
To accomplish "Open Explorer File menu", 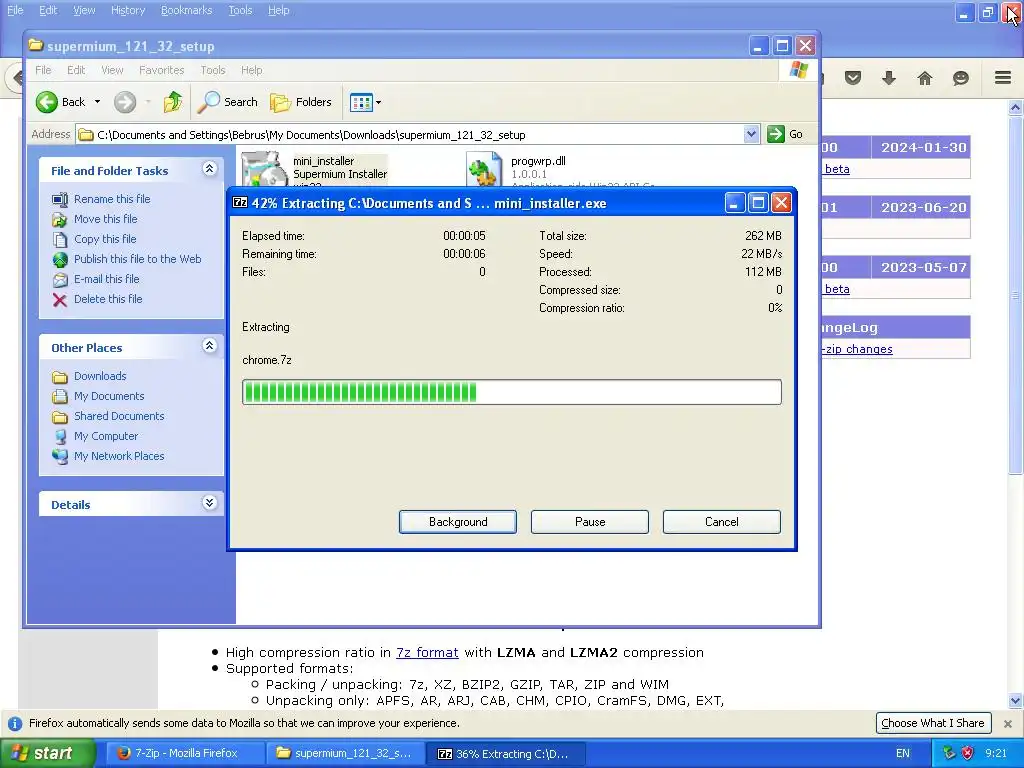I will pos(43,70).
